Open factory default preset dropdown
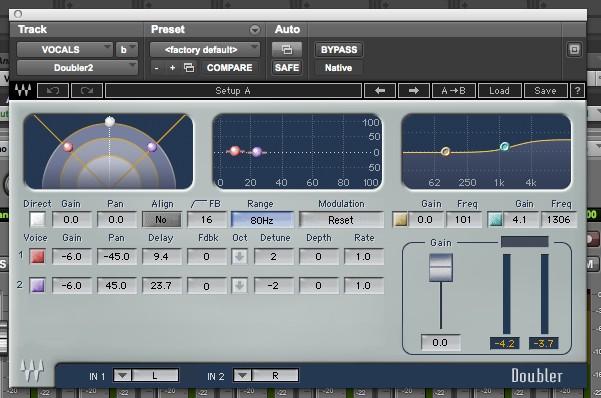Screen dimensions: 601x398 tap(205, 50)
